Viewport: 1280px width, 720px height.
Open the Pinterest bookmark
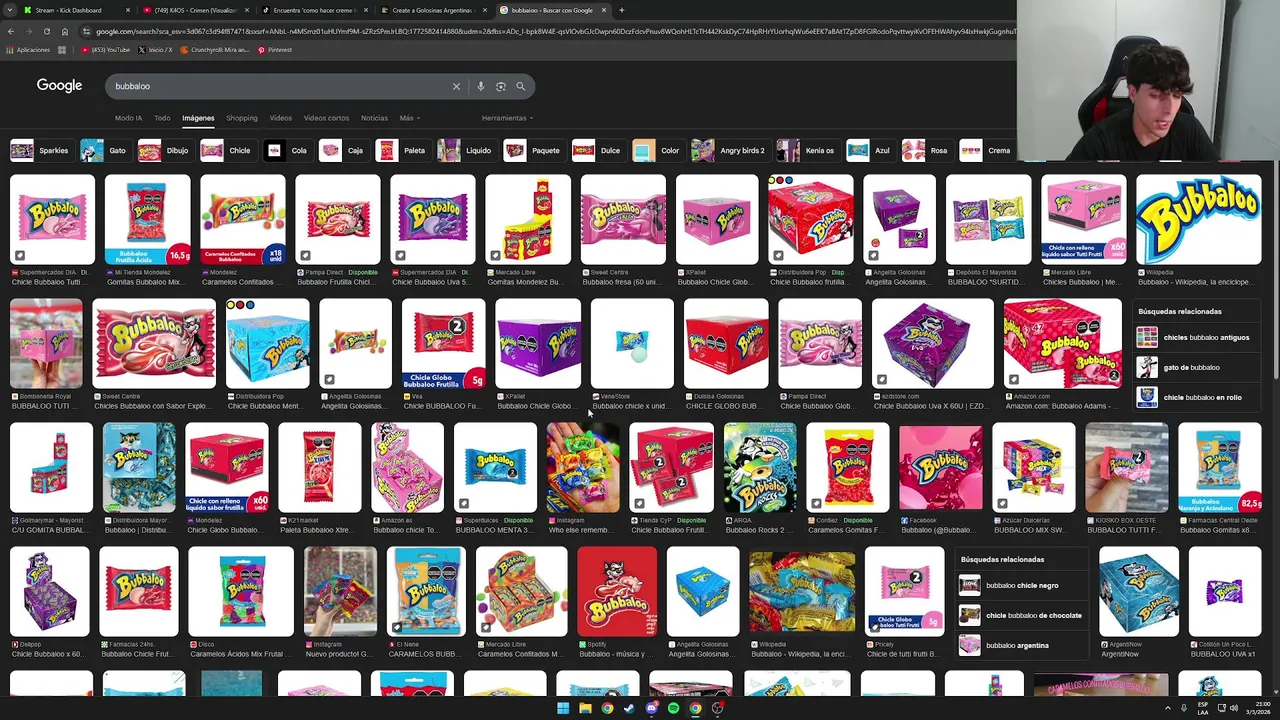pos(275,49)
